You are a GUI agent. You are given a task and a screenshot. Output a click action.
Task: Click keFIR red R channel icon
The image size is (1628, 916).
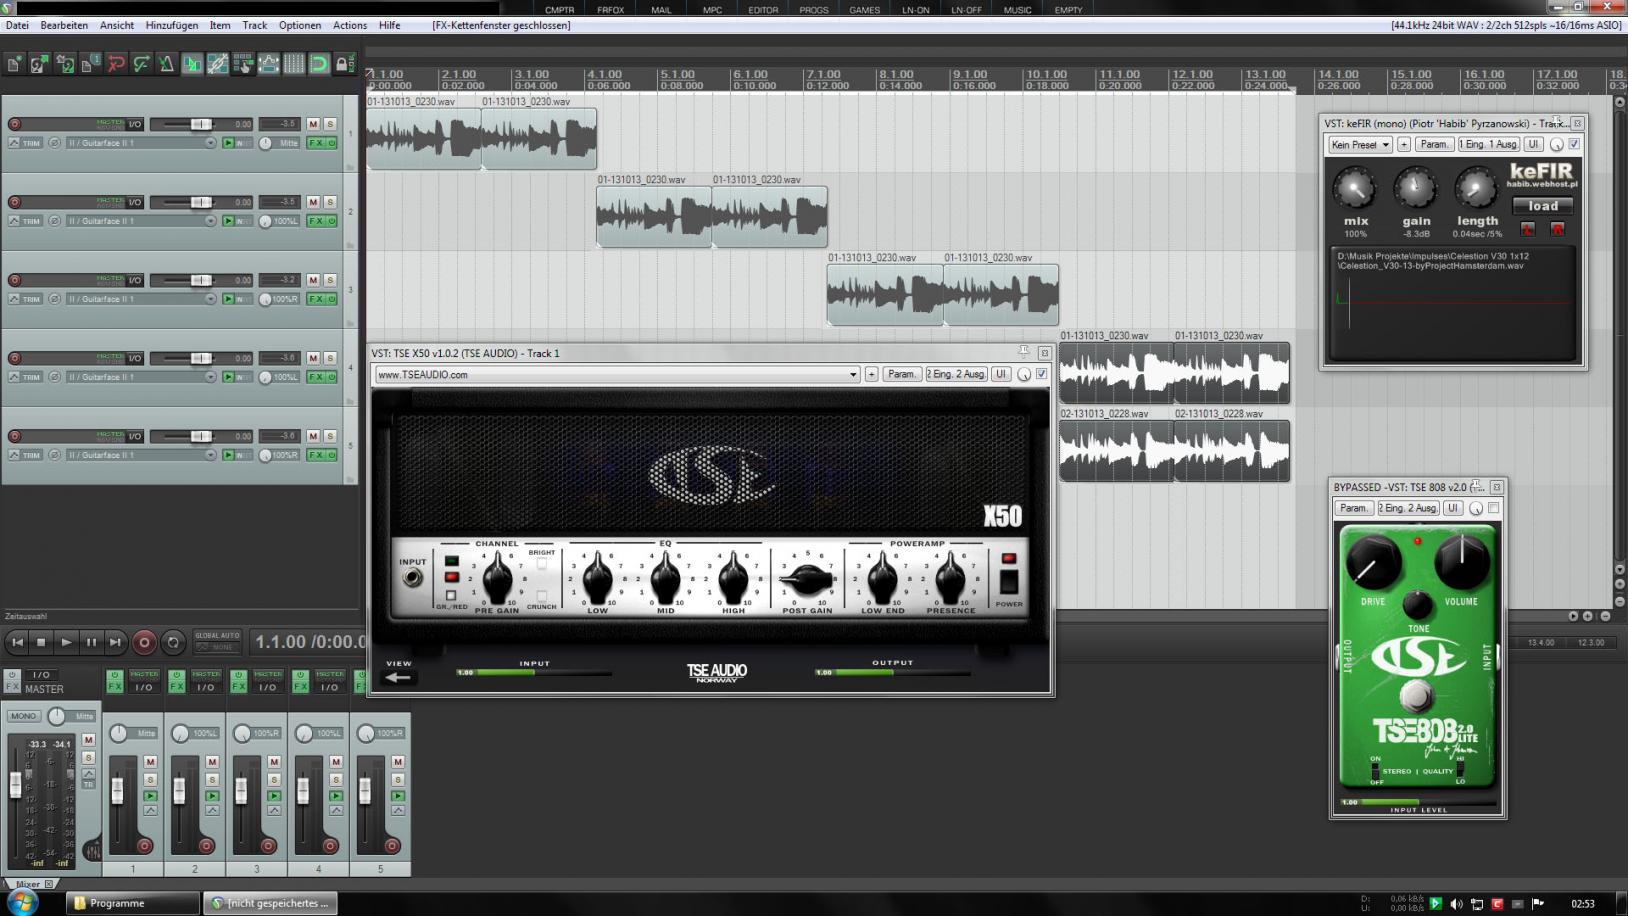[x=1557, y=230]
